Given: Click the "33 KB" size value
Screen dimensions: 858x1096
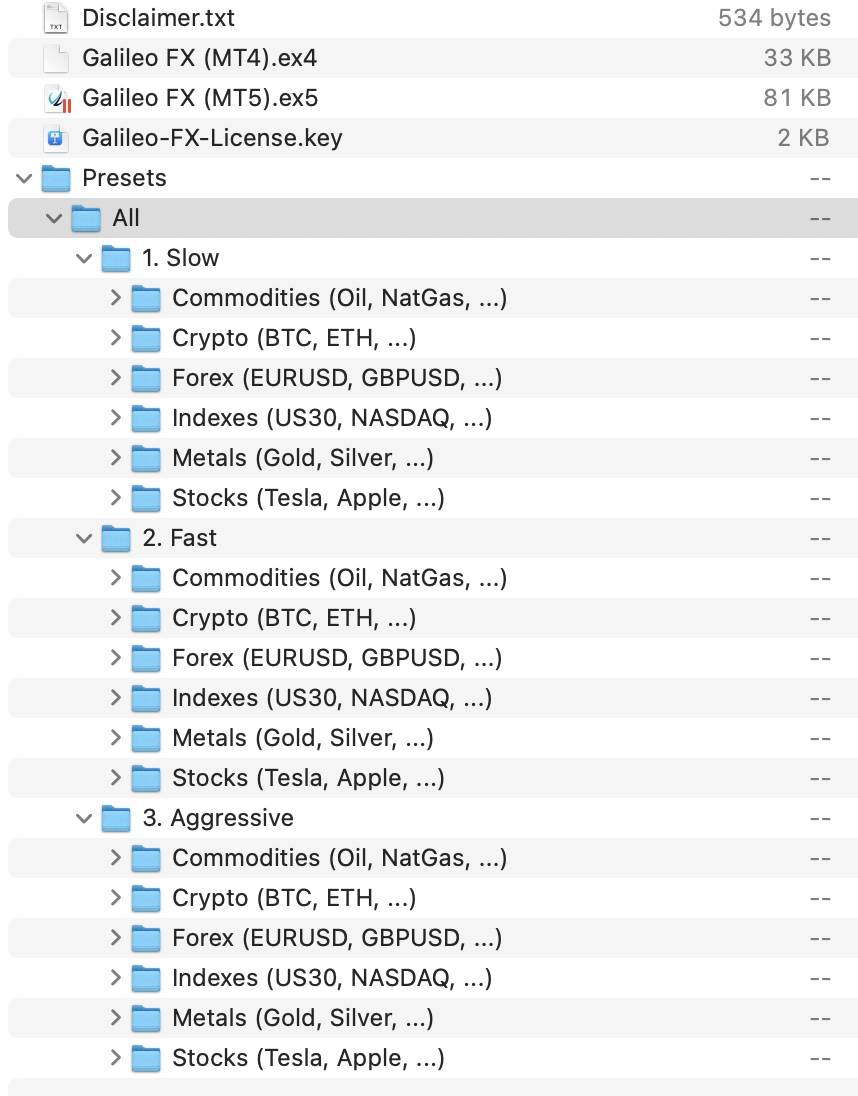Looking at the screenshot, I should point(797,58).
